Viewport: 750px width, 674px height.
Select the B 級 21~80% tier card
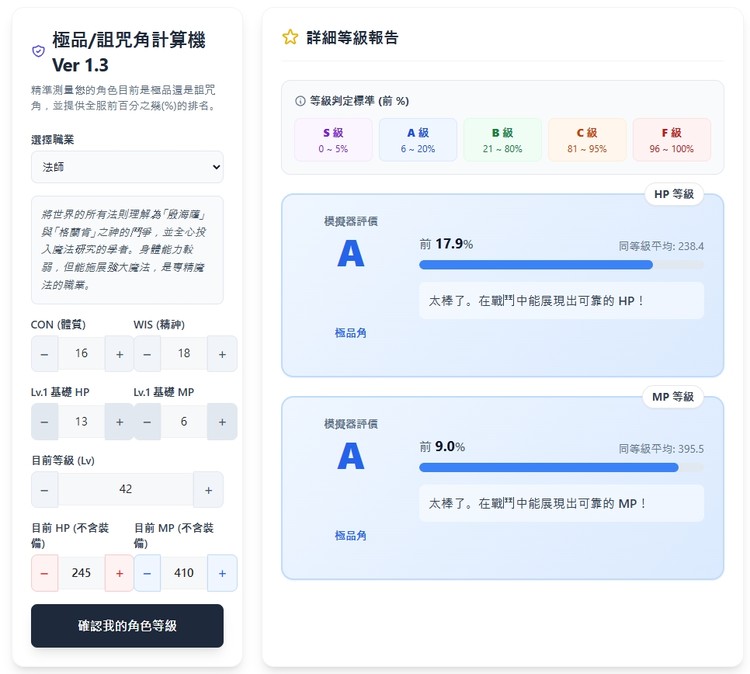coord(502,140)
